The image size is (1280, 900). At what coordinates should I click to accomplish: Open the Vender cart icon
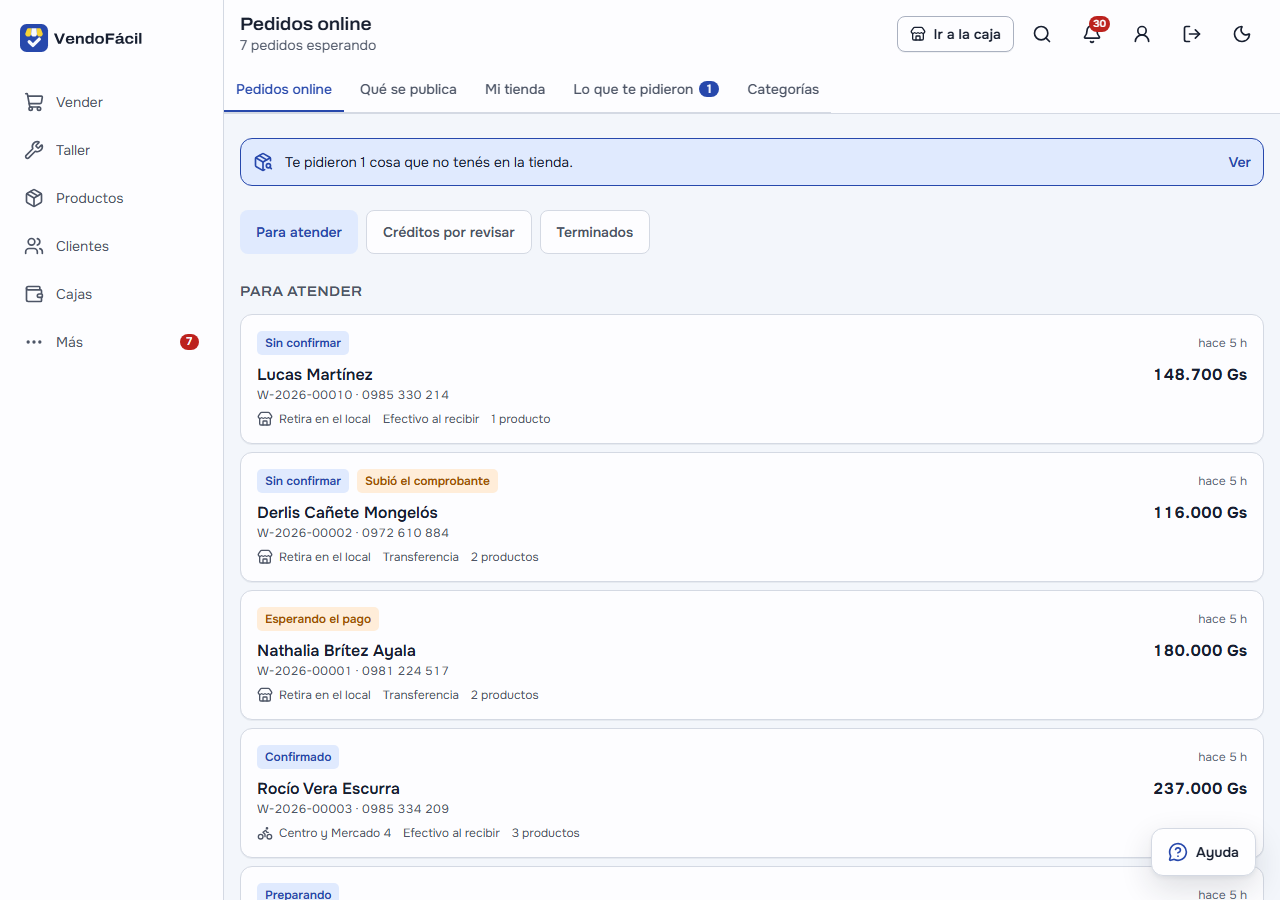point(34,102)
